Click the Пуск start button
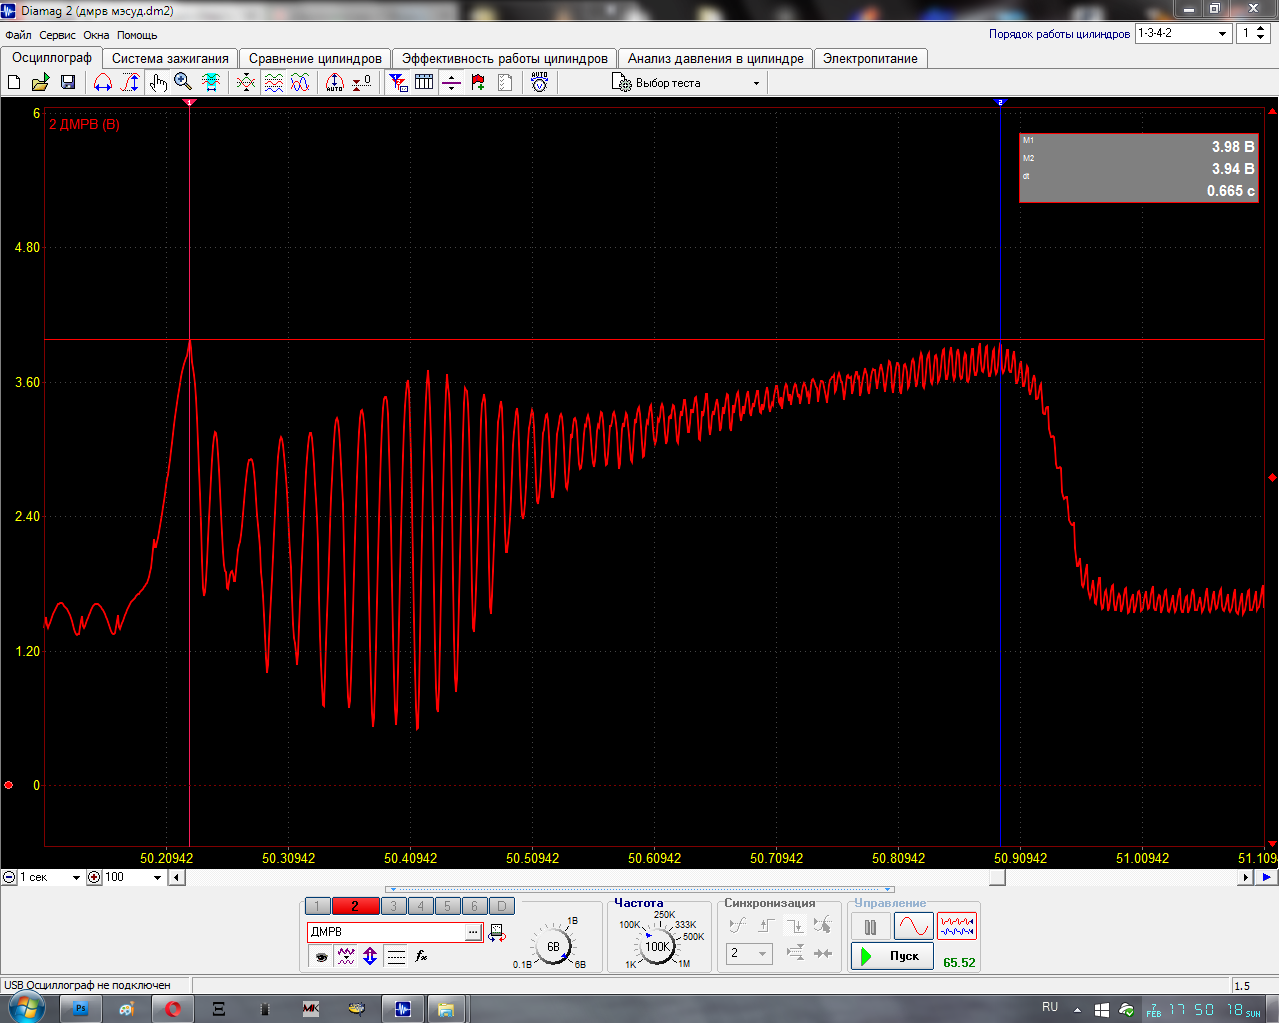This screenshot has height=1023, width=1279. (892, 956)
